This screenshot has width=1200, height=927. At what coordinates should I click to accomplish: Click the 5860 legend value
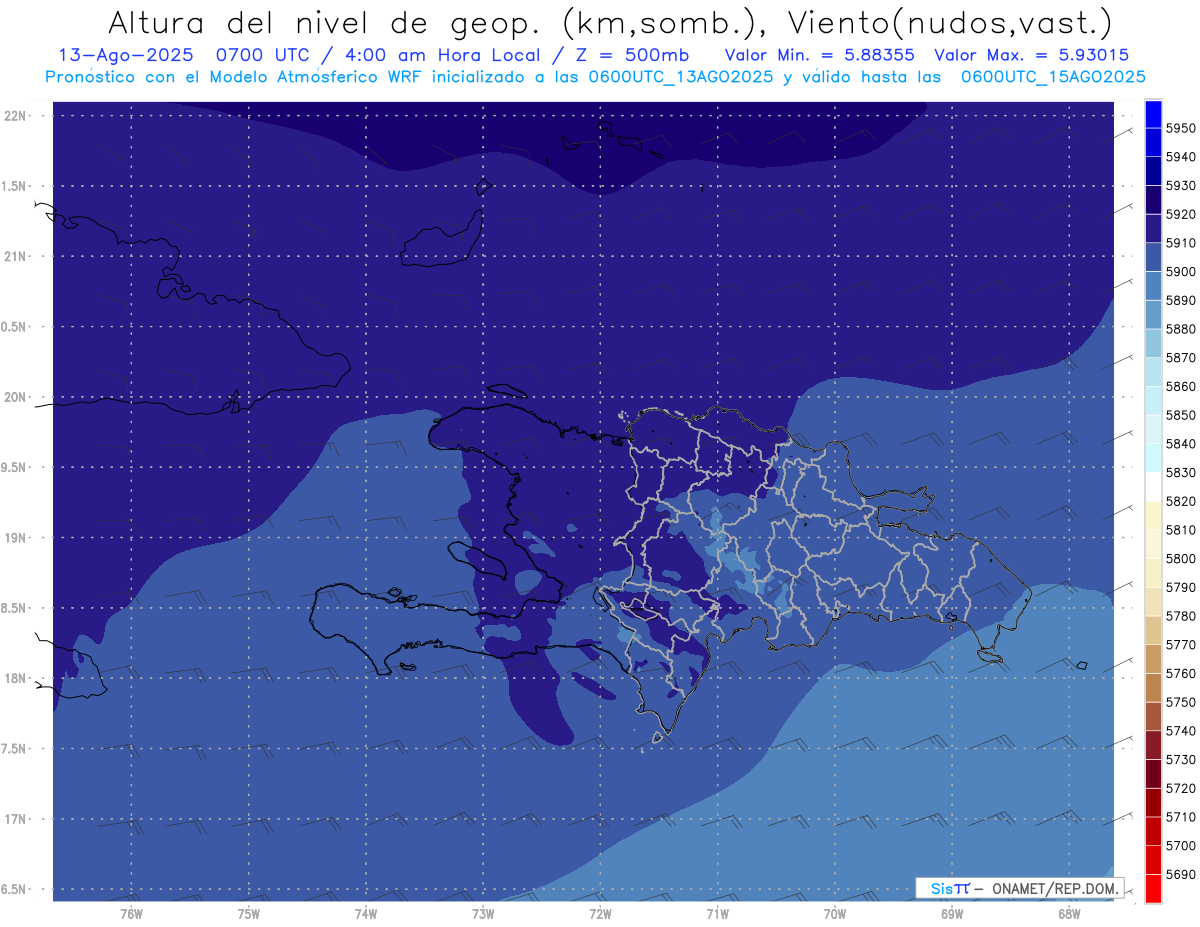[1181, 386]
